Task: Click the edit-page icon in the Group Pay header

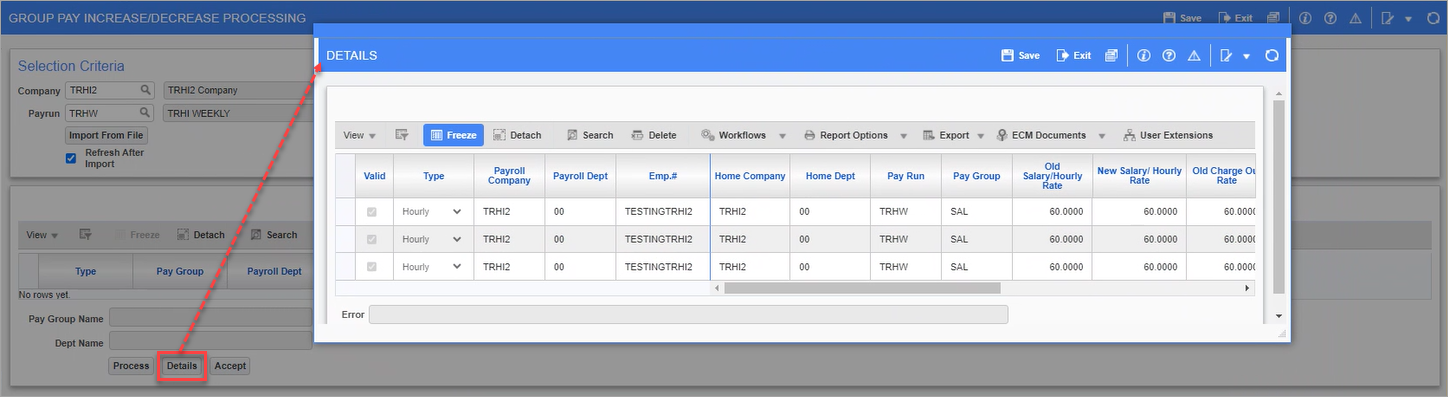Action: point(1388,18)
